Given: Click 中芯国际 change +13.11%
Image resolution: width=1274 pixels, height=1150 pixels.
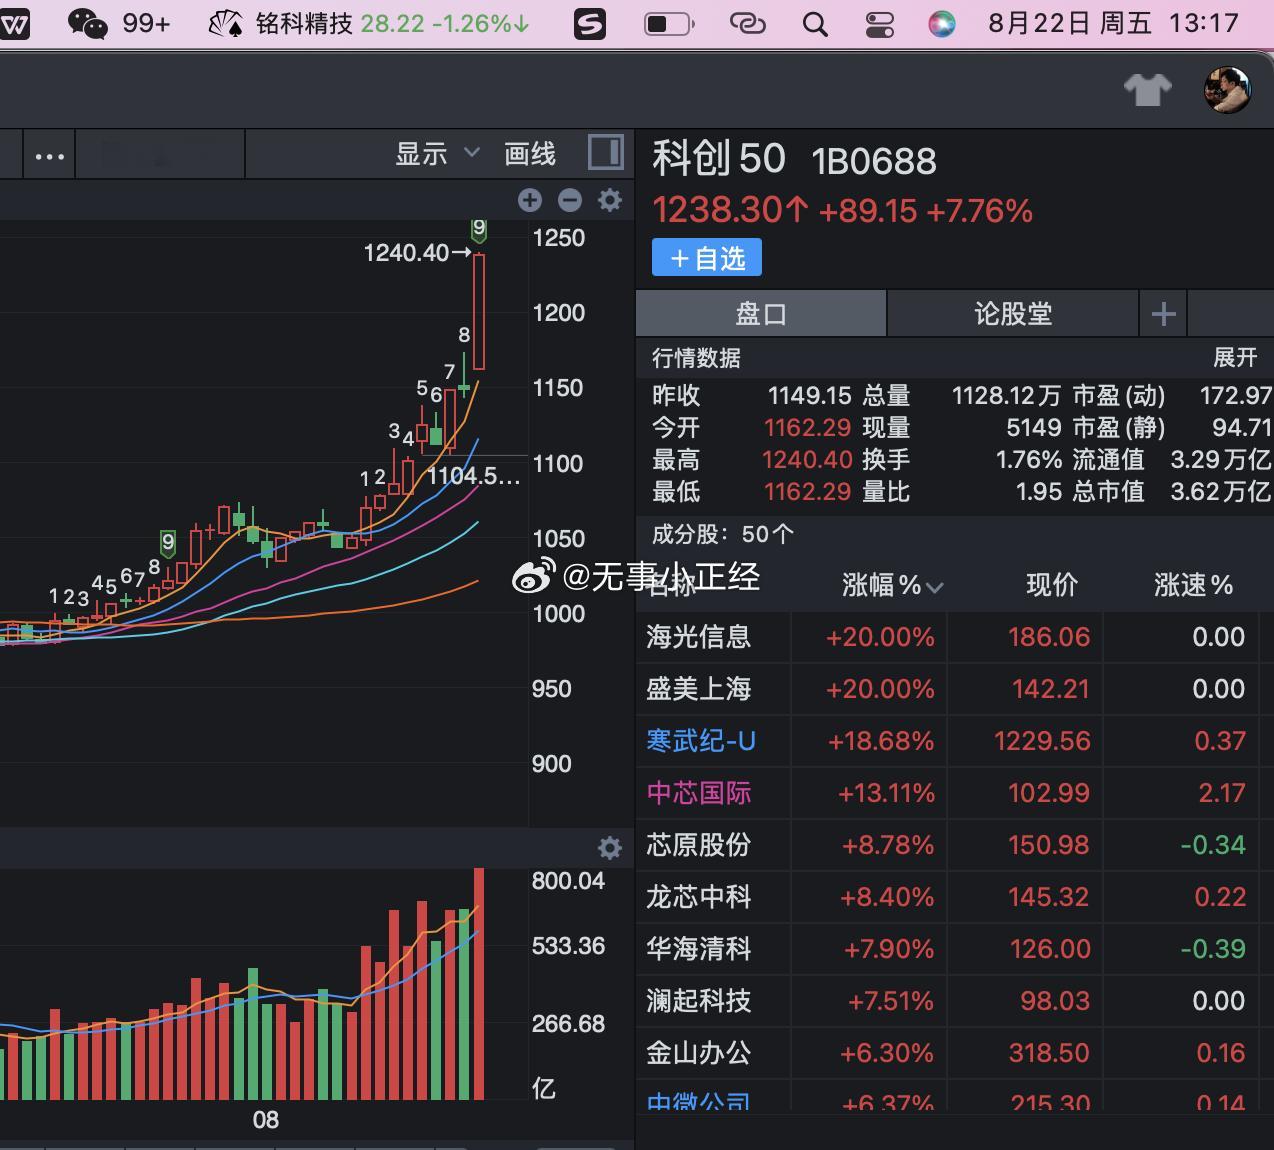Looking at the screenshot, I should (886, 793).
